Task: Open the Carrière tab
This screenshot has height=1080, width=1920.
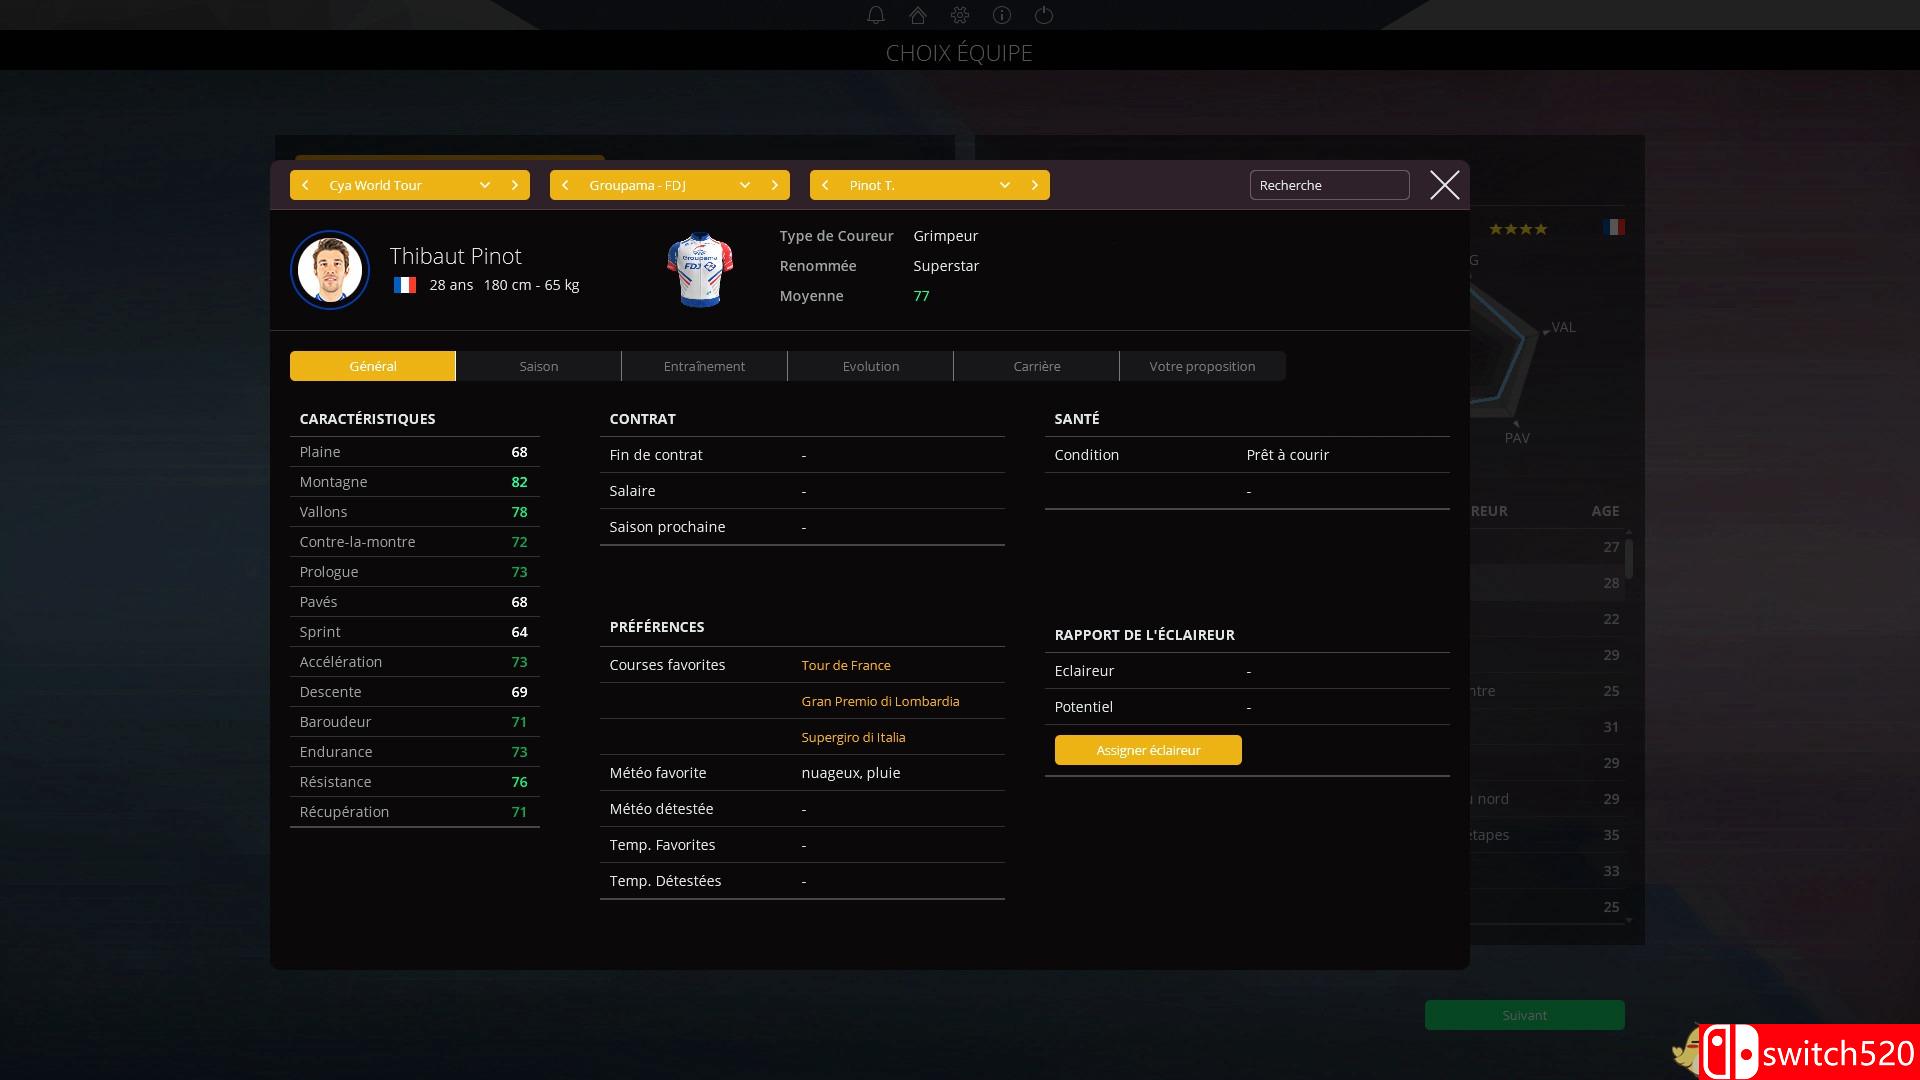Action: click(1036, 366)
